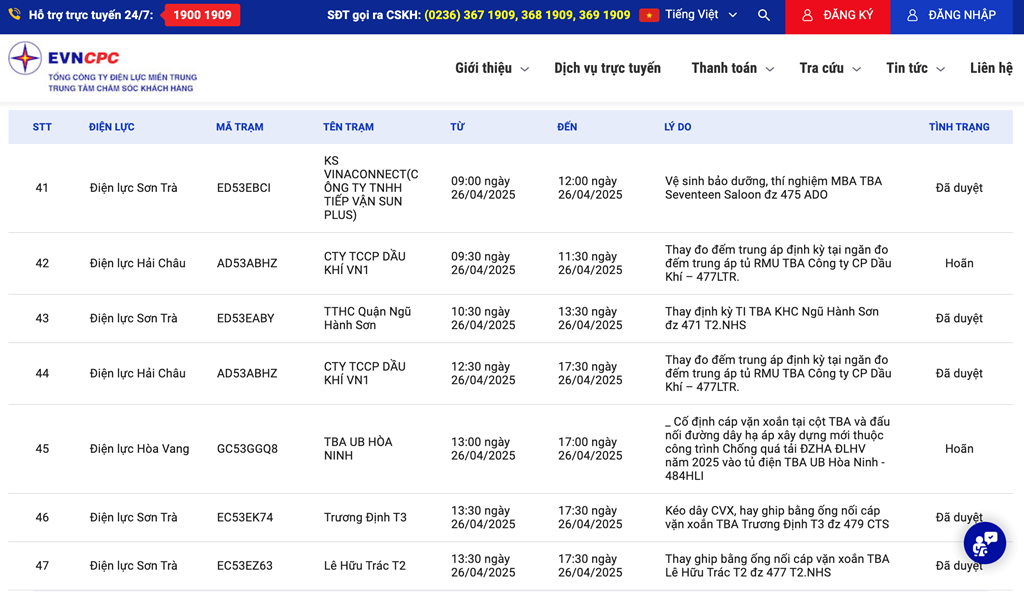Viewport: 1024px width, 593px height.
Task: Click end time 11:30 ngày 26/04/2025
Action: click(x=590, y=263)
